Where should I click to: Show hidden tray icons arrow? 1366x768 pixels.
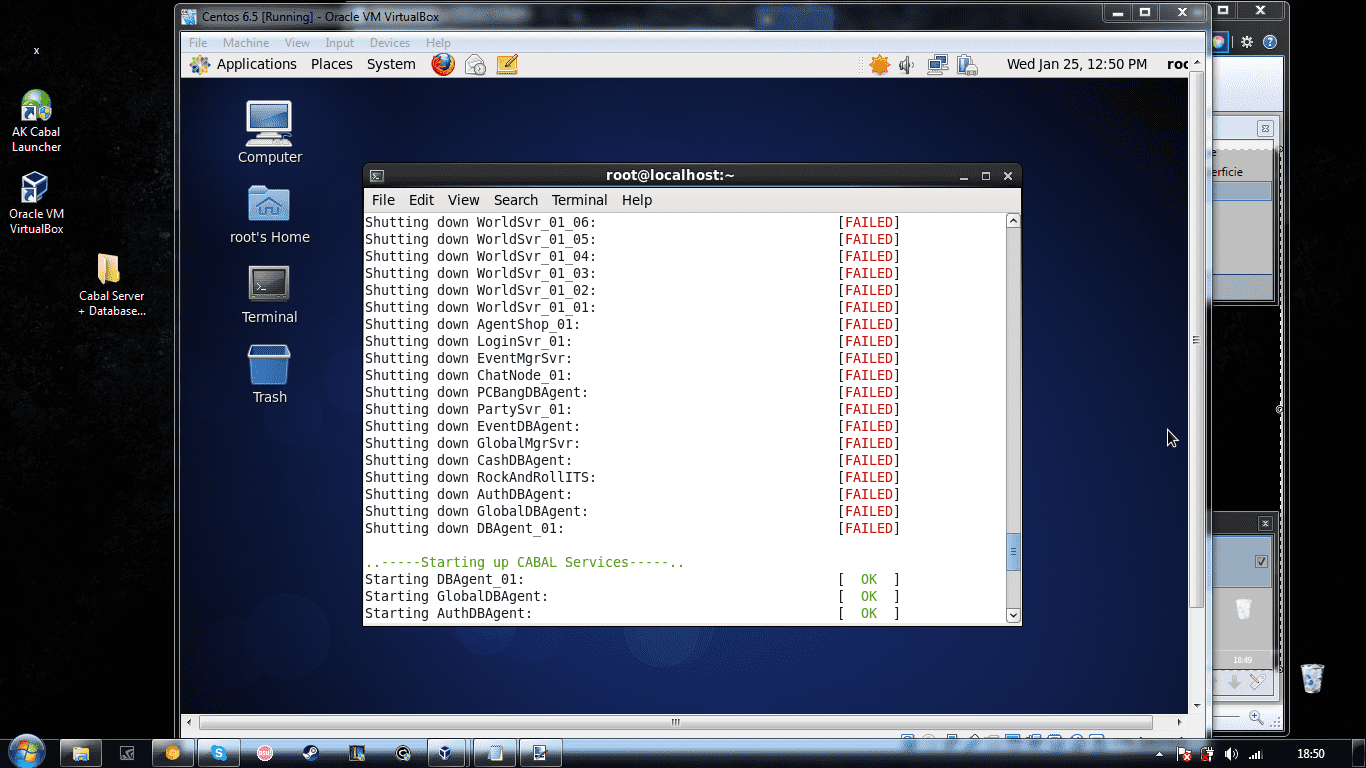click(x=1160, y=754)
